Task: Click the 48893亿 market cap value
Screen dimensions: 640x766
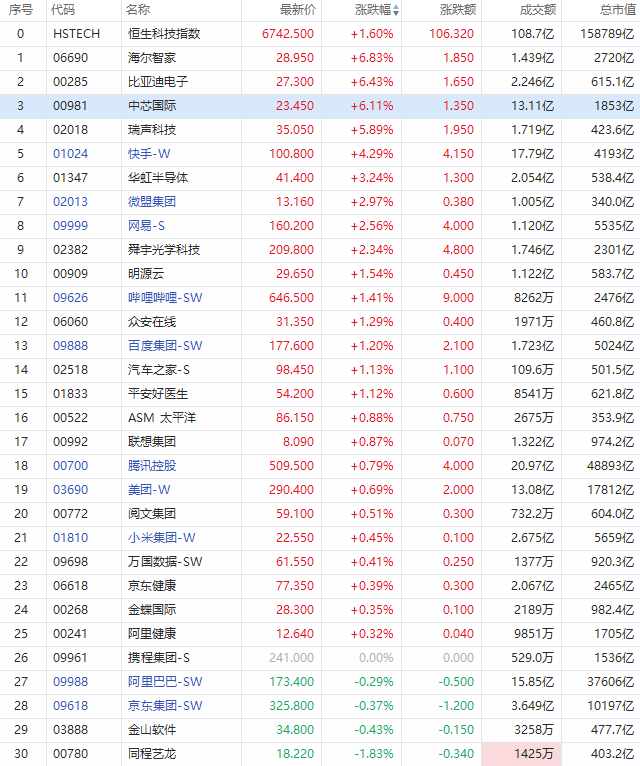Action: (611, 466)
